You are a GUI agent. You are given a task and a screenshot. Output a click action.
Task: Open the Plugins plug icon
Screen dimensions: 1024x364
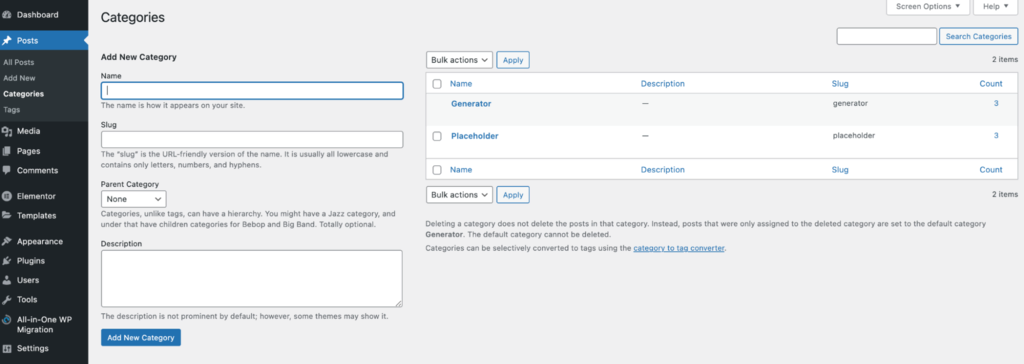click(x=7, y=261)
